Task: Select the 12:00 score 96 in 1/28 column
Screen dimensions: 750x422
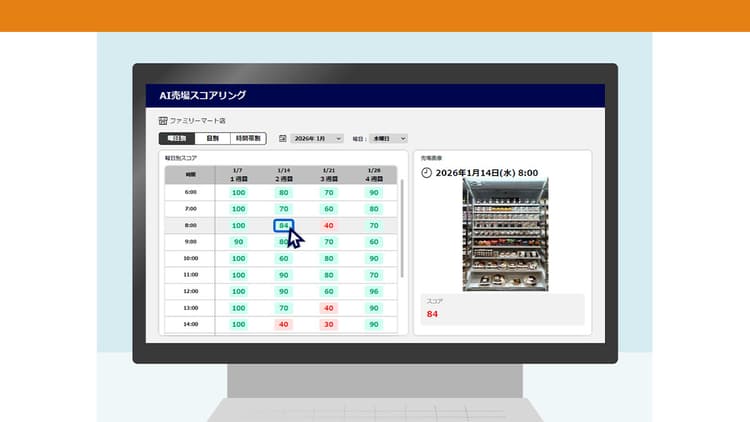Action: [374, 291]
